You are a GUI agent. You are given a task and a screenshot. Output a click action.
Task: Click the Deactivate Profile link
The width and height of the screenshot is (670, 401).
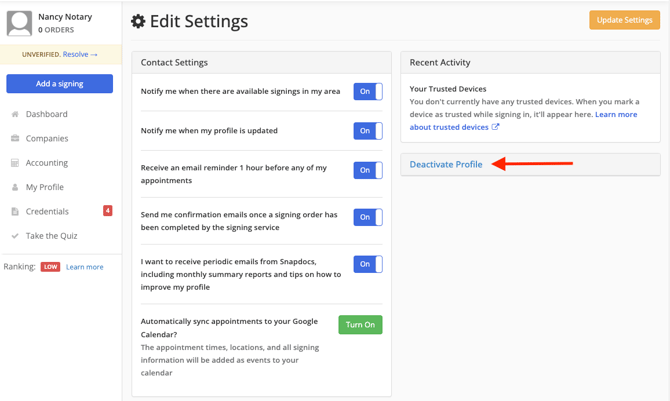point(446,165)
